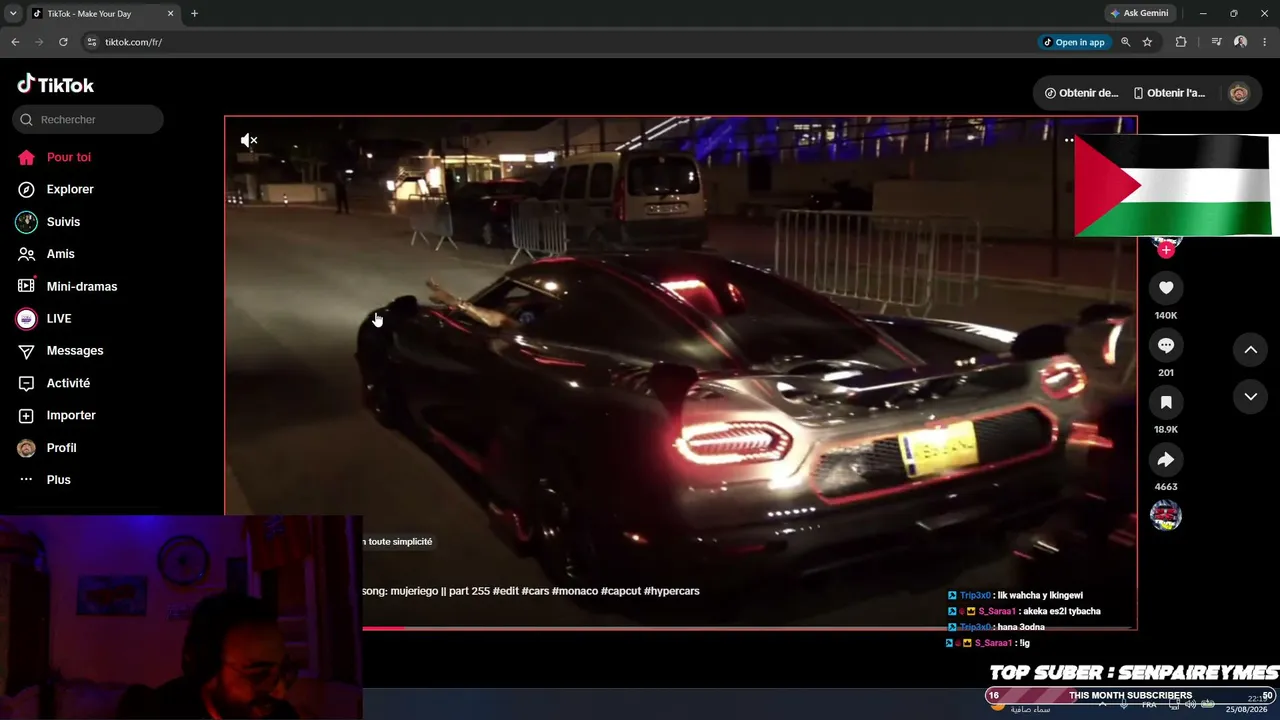Bookmark this page with the star
This screenshot has height=720, width=1280.
tap(1147, 42)
